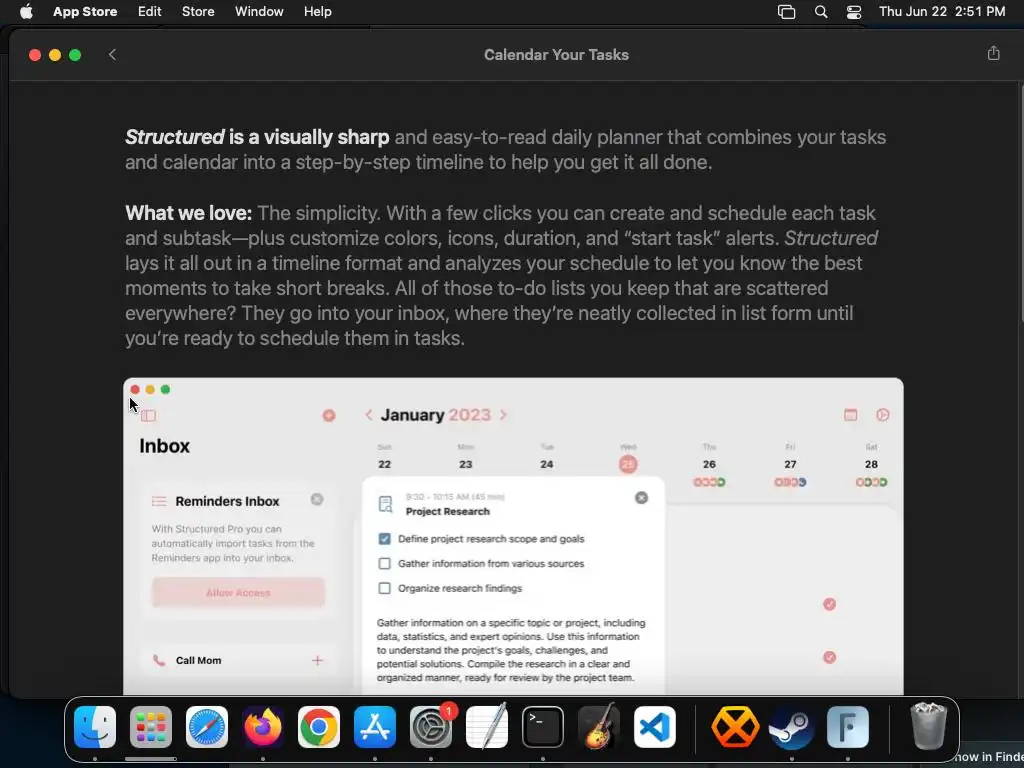Select Saturday 28 in the week row
Image resolution: width=1024 pixels, height=768 pixels.
[871, 464]
